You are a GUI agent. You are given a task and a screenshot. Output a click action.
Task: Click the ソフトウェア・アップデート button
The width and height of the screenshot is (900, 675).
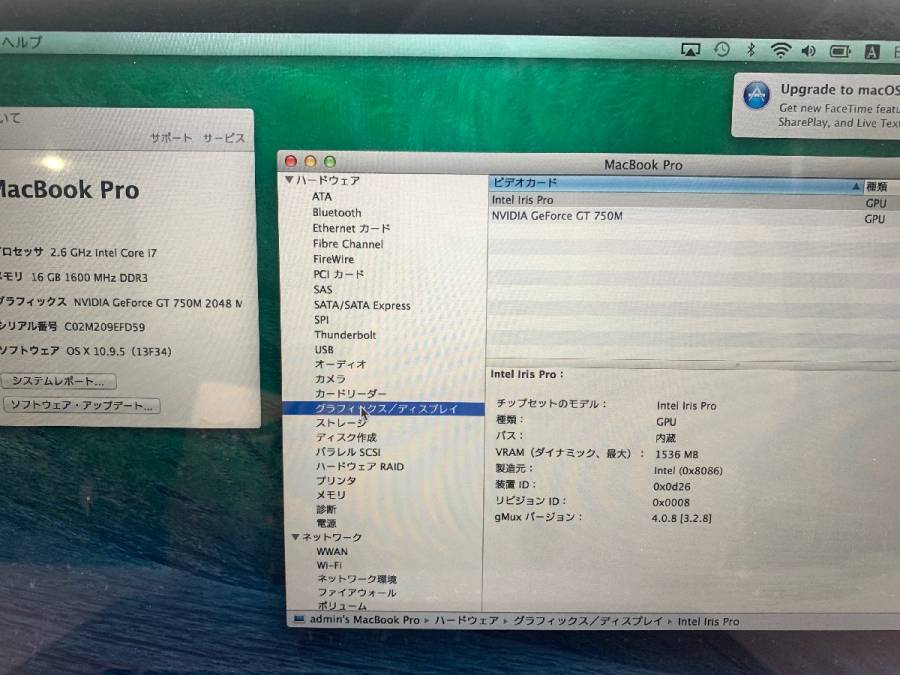click(x=81, y=406)
